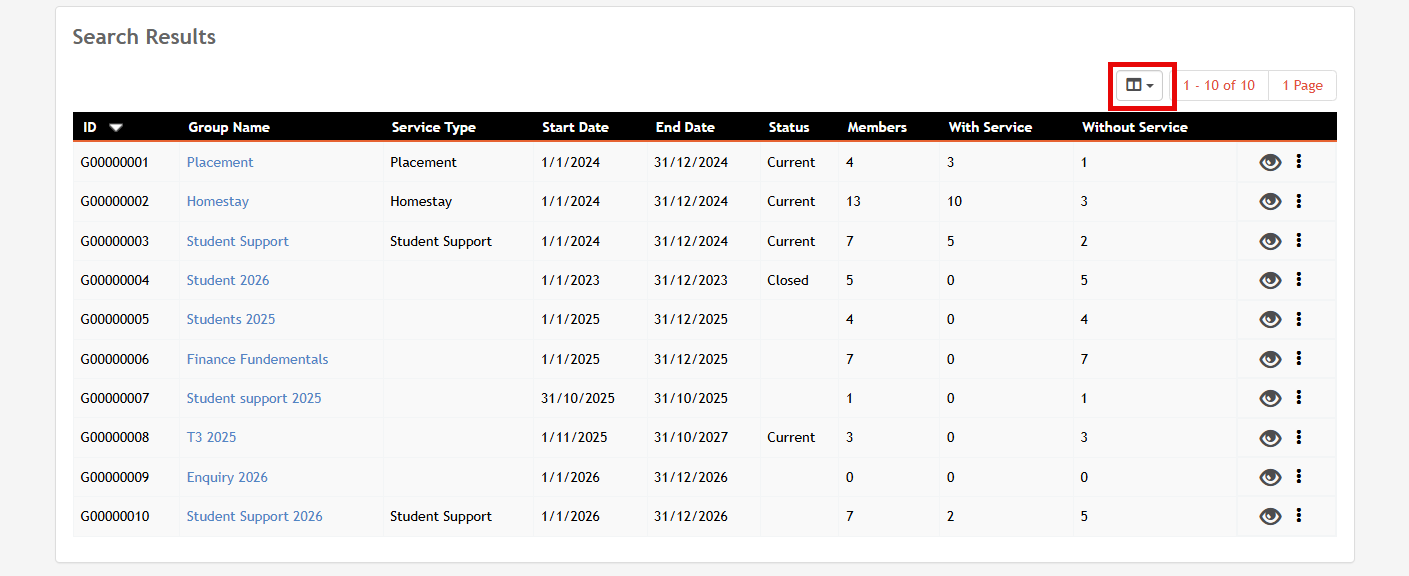Open the T3 2025 group link
The image size is (1409, 576).
(211, 437)
